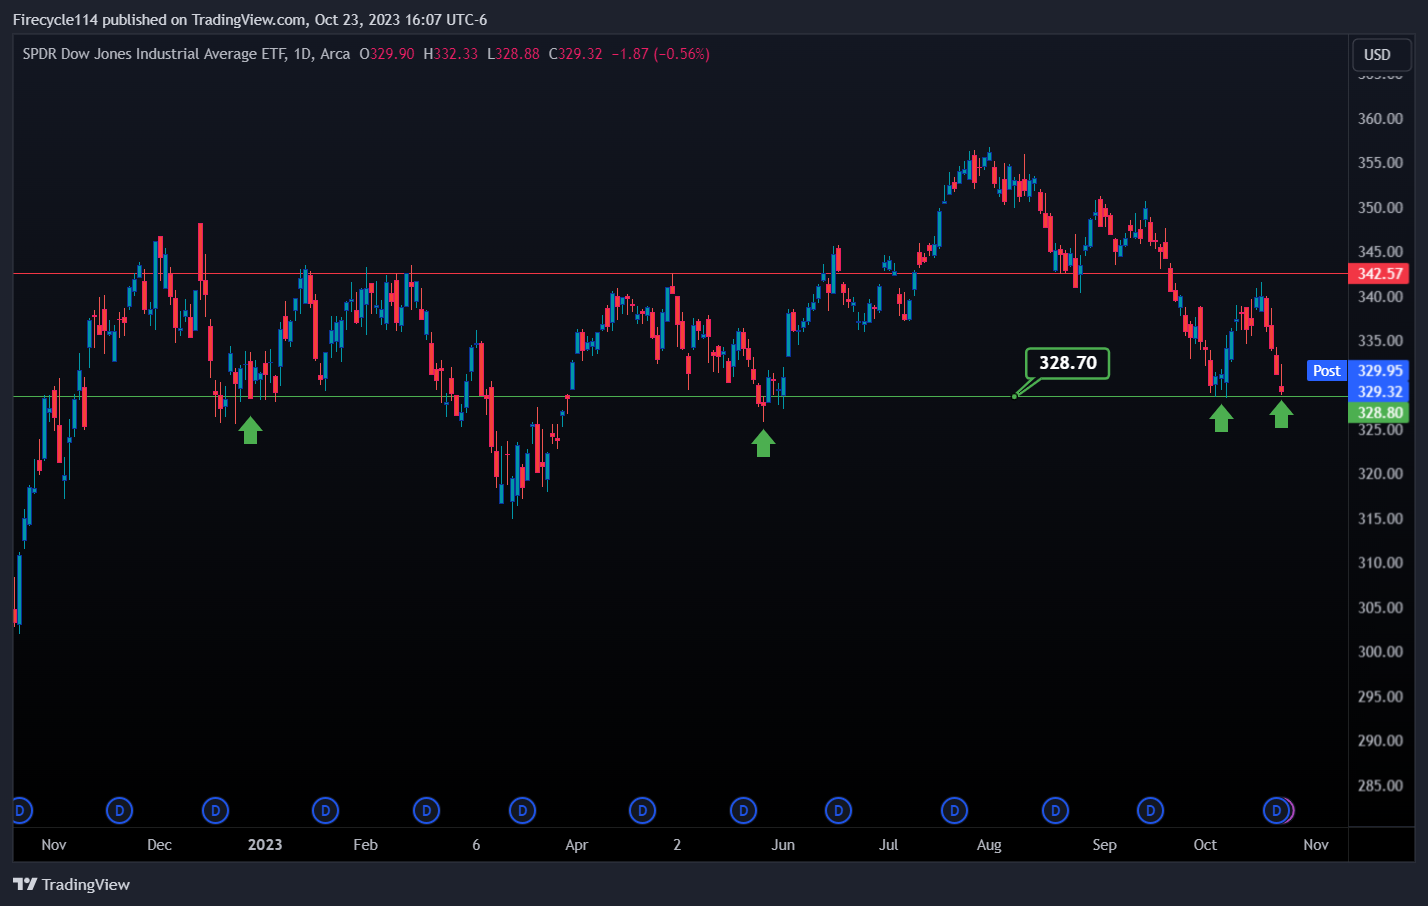Screen dimensions: 1428x906
Task: Click the 290.00 price scale label
Action: click(x=1380, y=741)
